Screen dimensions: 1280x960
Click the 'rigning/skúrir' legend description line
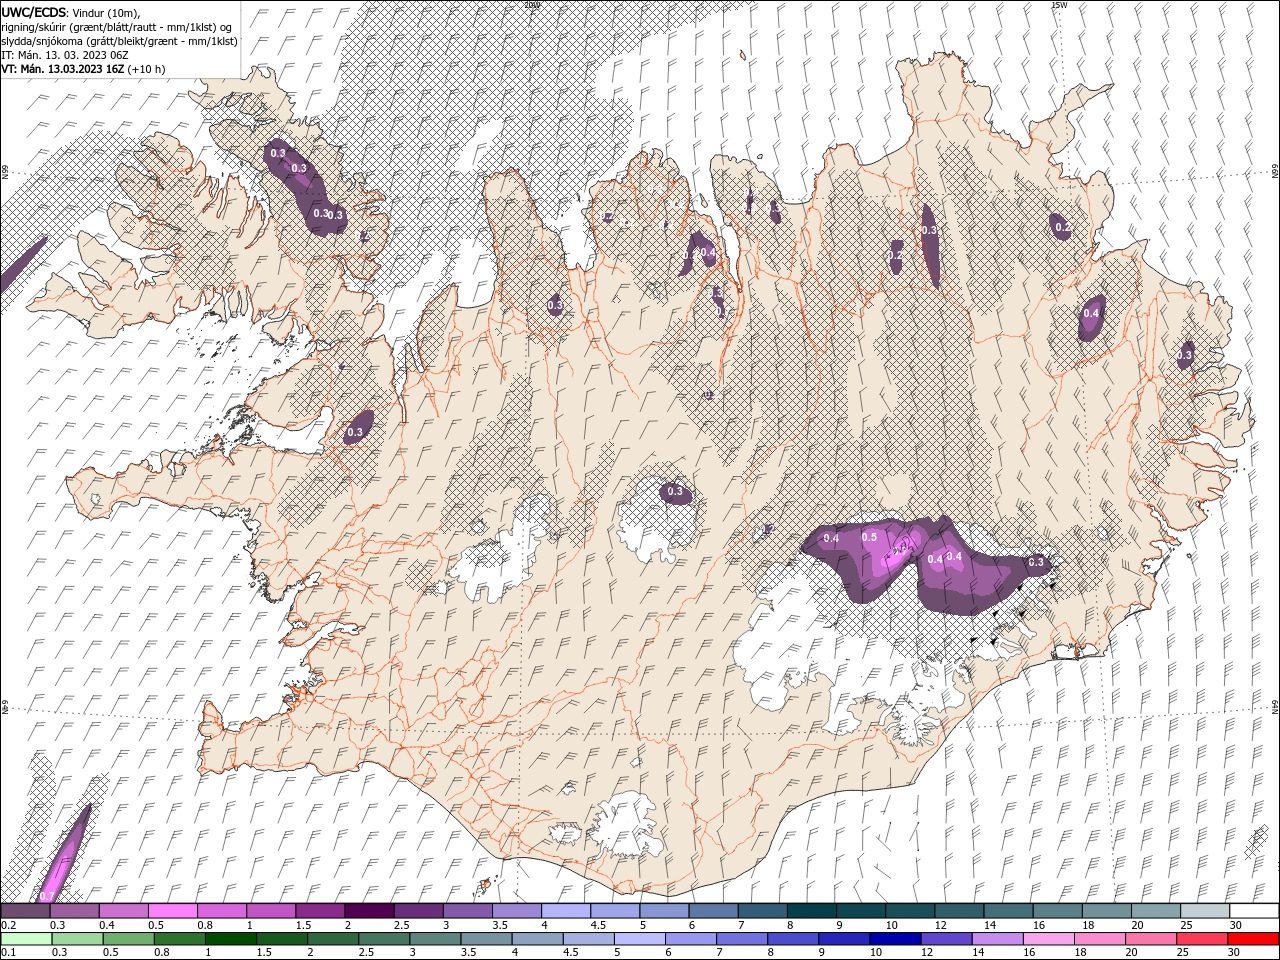pyautogui.click(x=117, y=26)
